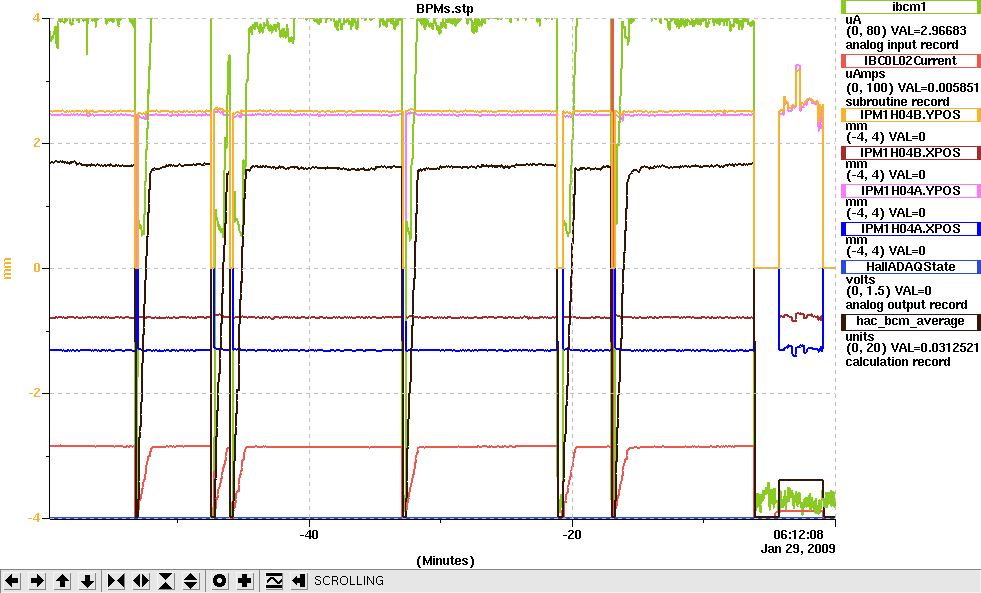
Task: Click the plus sign toolbar icon
Action: coord(245,581)
